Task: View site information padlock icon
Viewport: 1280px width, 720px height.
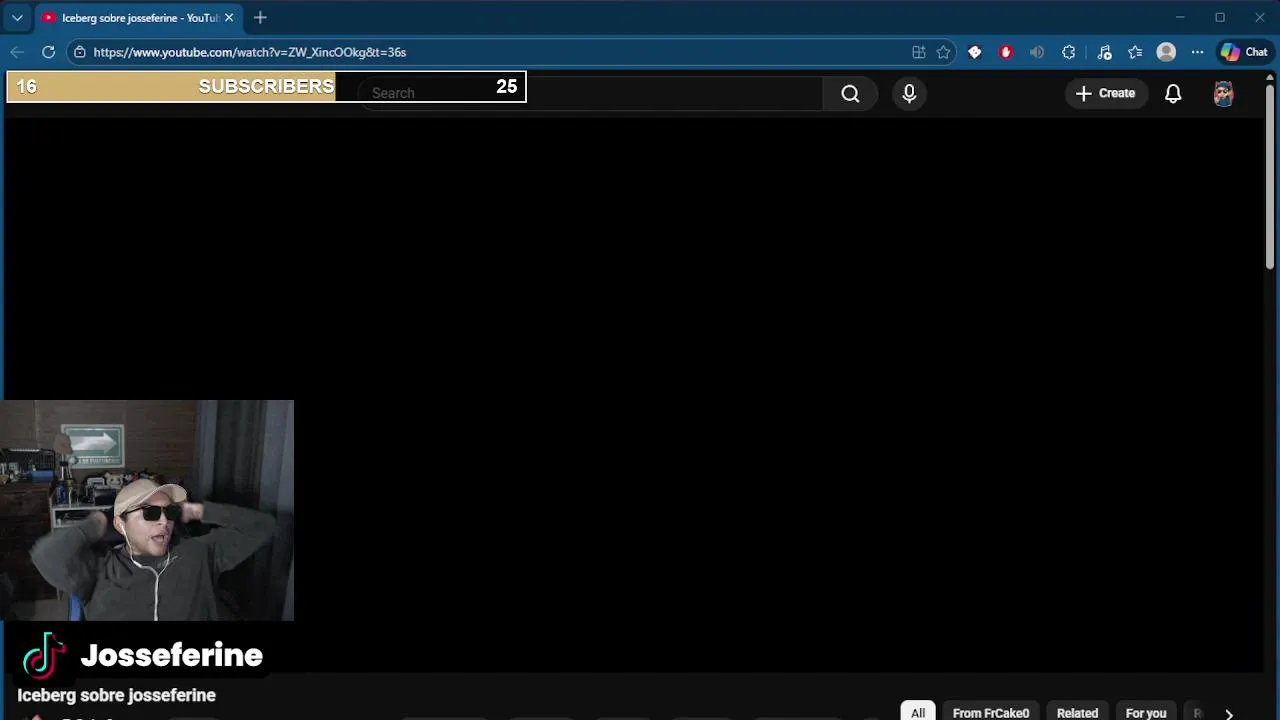Action: click(80, 52)
